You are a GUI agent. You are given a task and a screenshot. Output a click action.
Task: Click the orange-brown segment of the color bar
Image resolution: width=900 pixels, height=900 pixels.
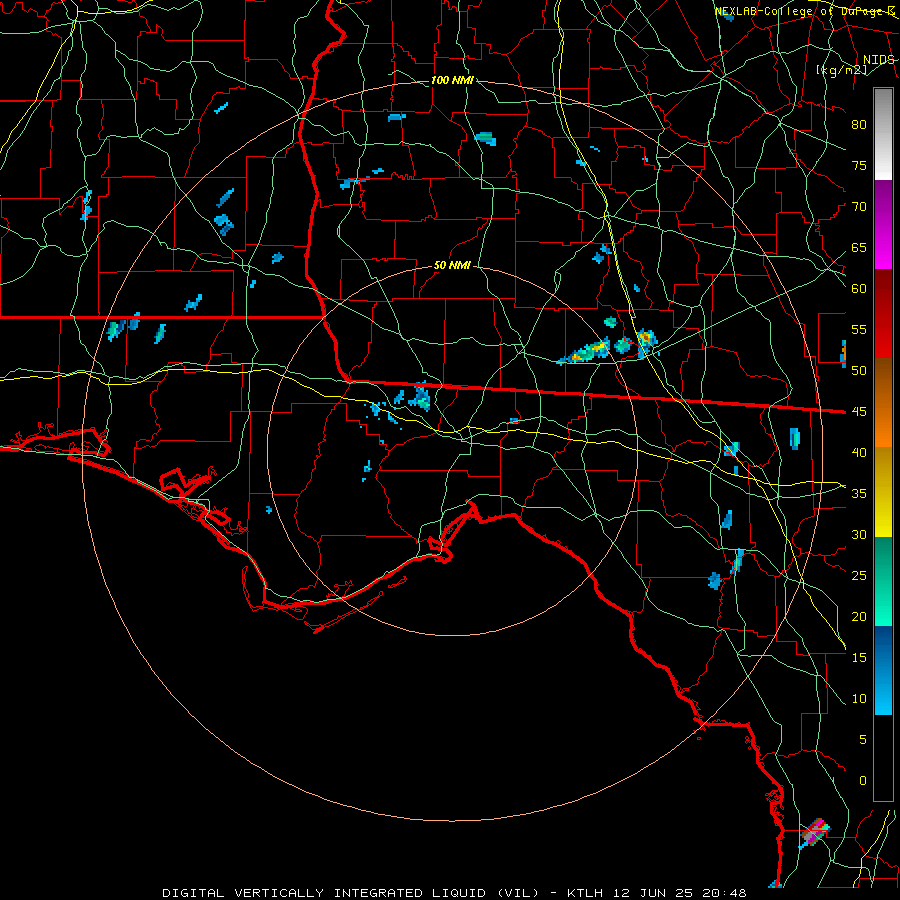click(883, 404)
